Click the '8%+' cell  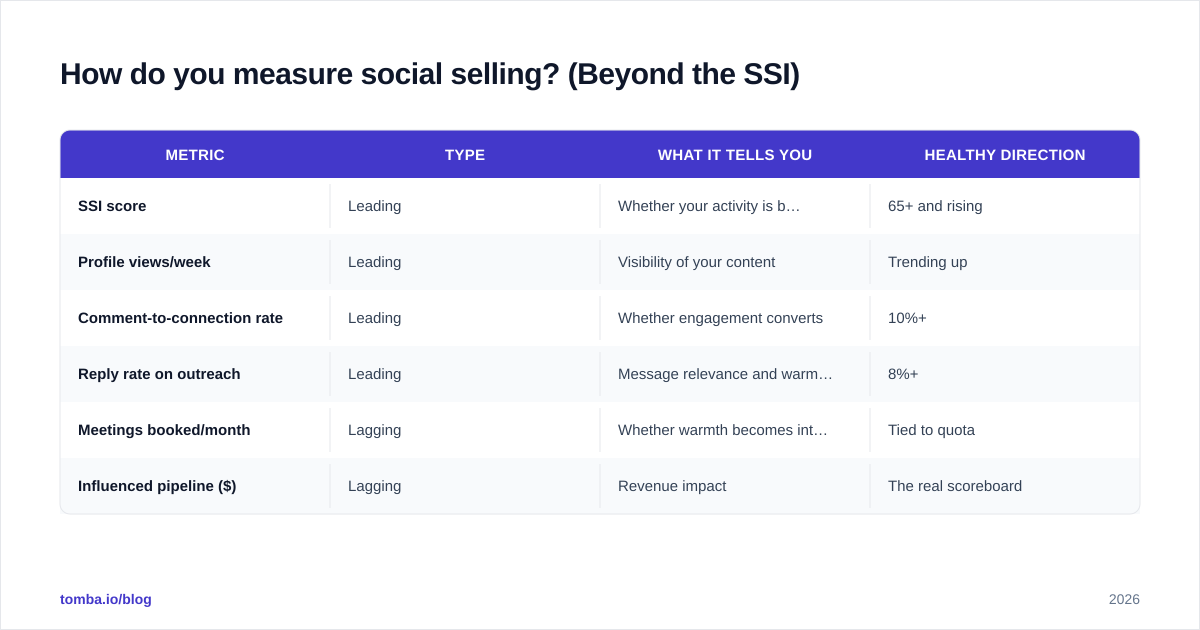tap(1005, 374)
